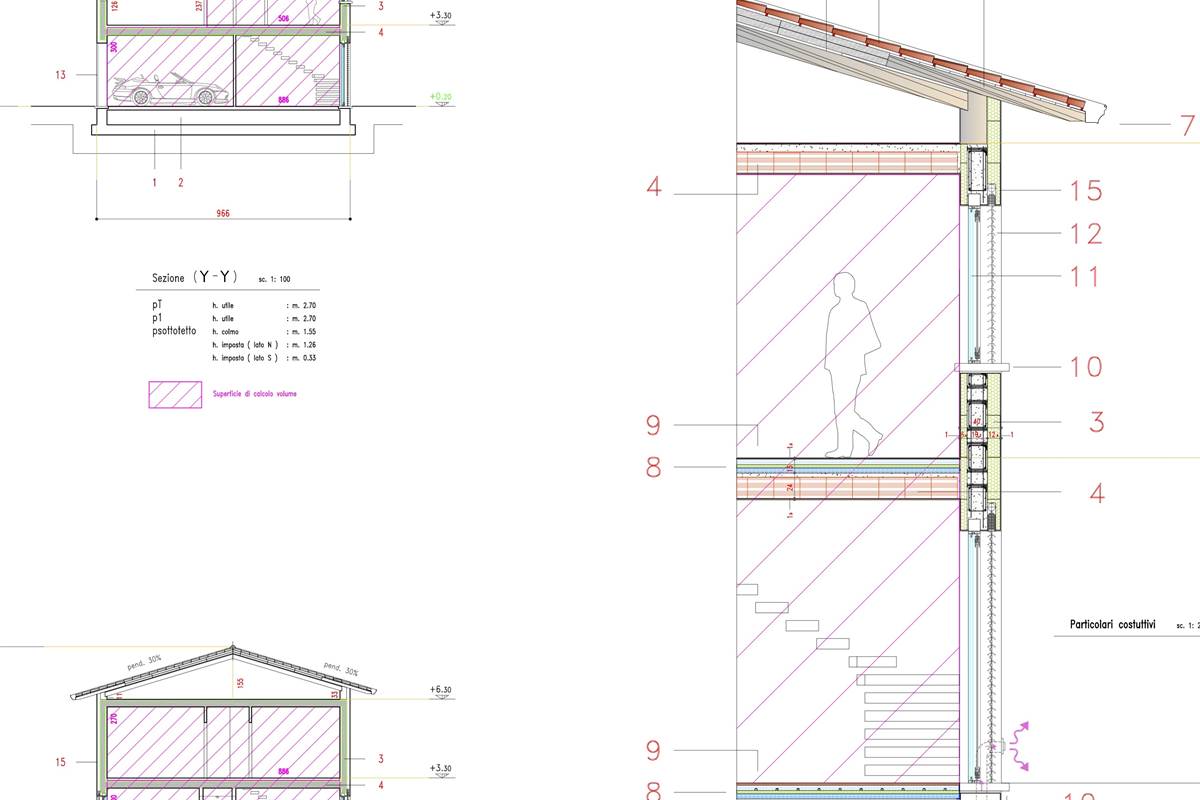Select the green +0.20 elevation marker
This screenshot has width=1200, height=800.
click(440, 97)
